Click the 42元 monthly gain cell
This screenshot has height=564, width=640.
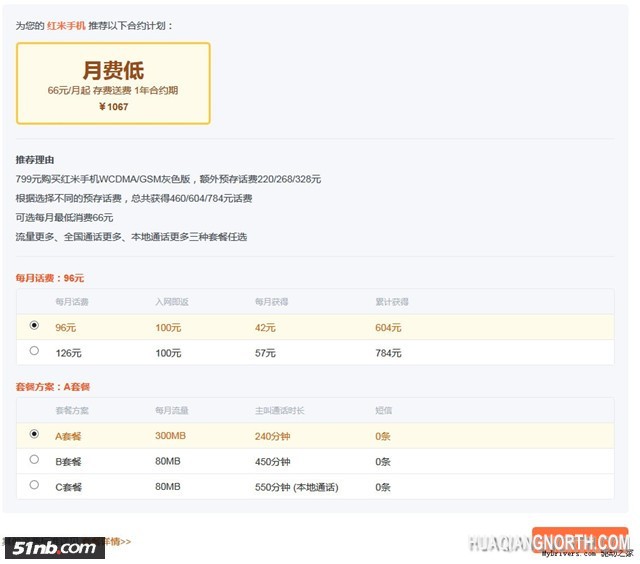point(265,328)
